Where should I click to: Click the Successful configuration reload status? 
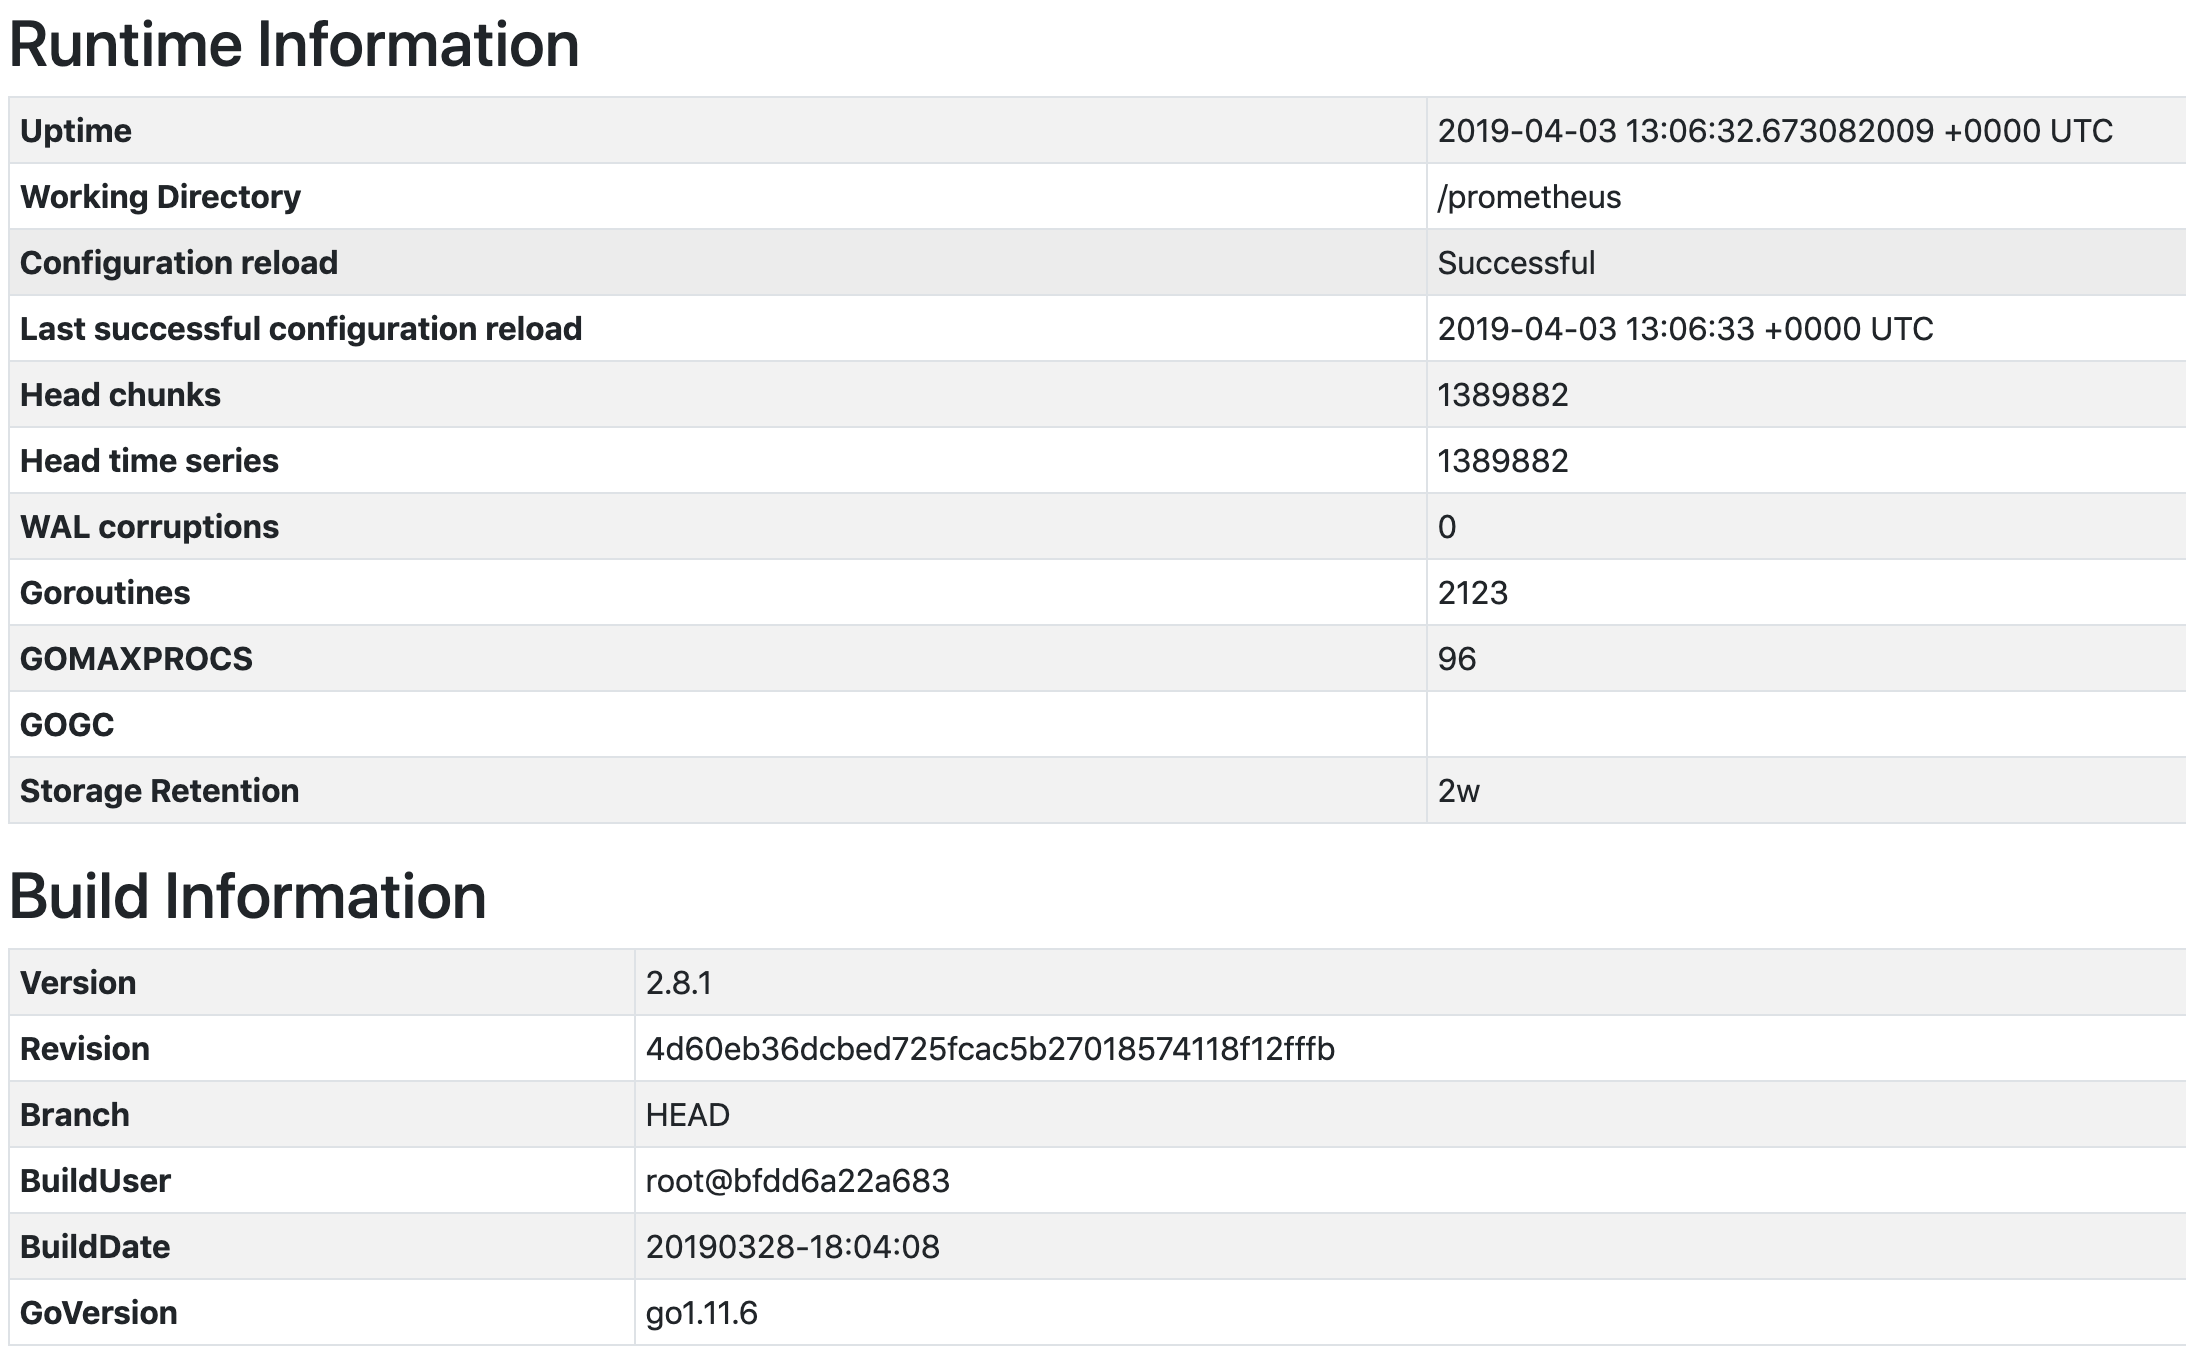coord(1515,263)
